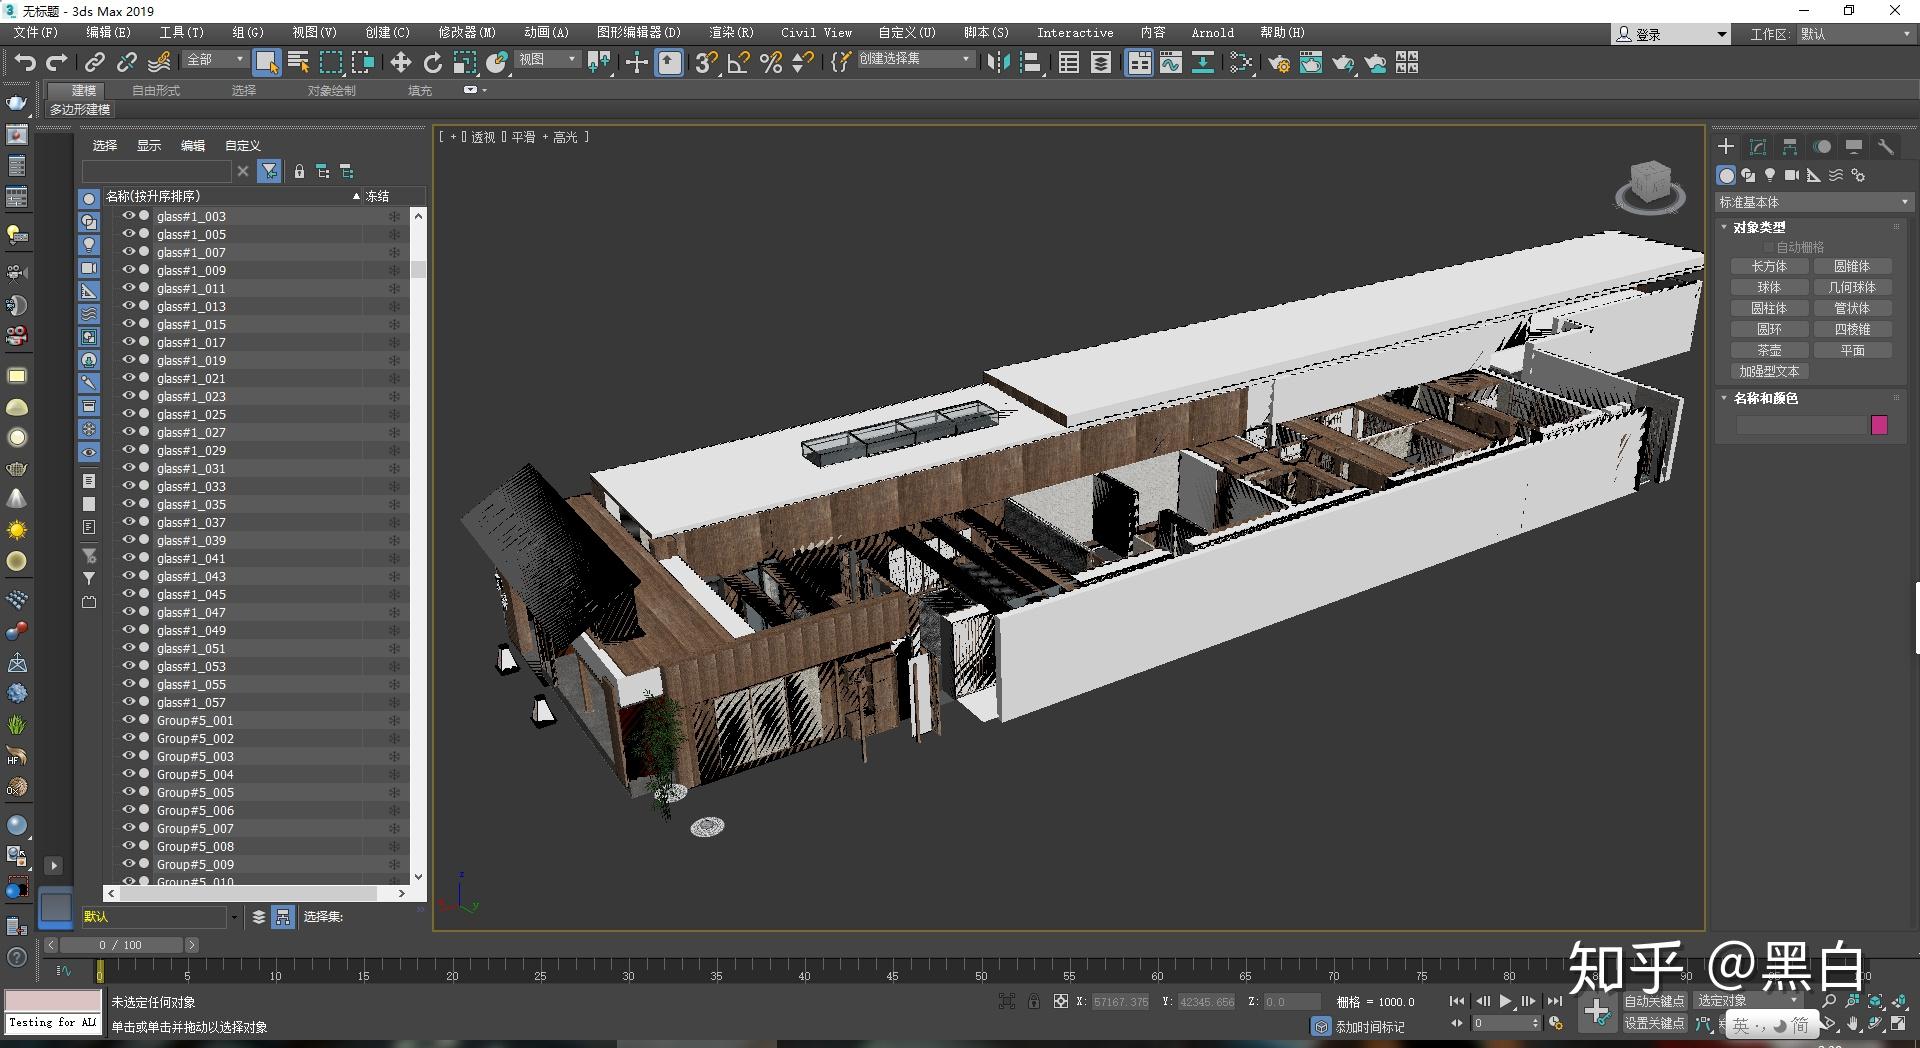Toggle the Auto Key (自动关键点) mode
This screenshot has height=1048, width=1920.
[1653, 1001]
